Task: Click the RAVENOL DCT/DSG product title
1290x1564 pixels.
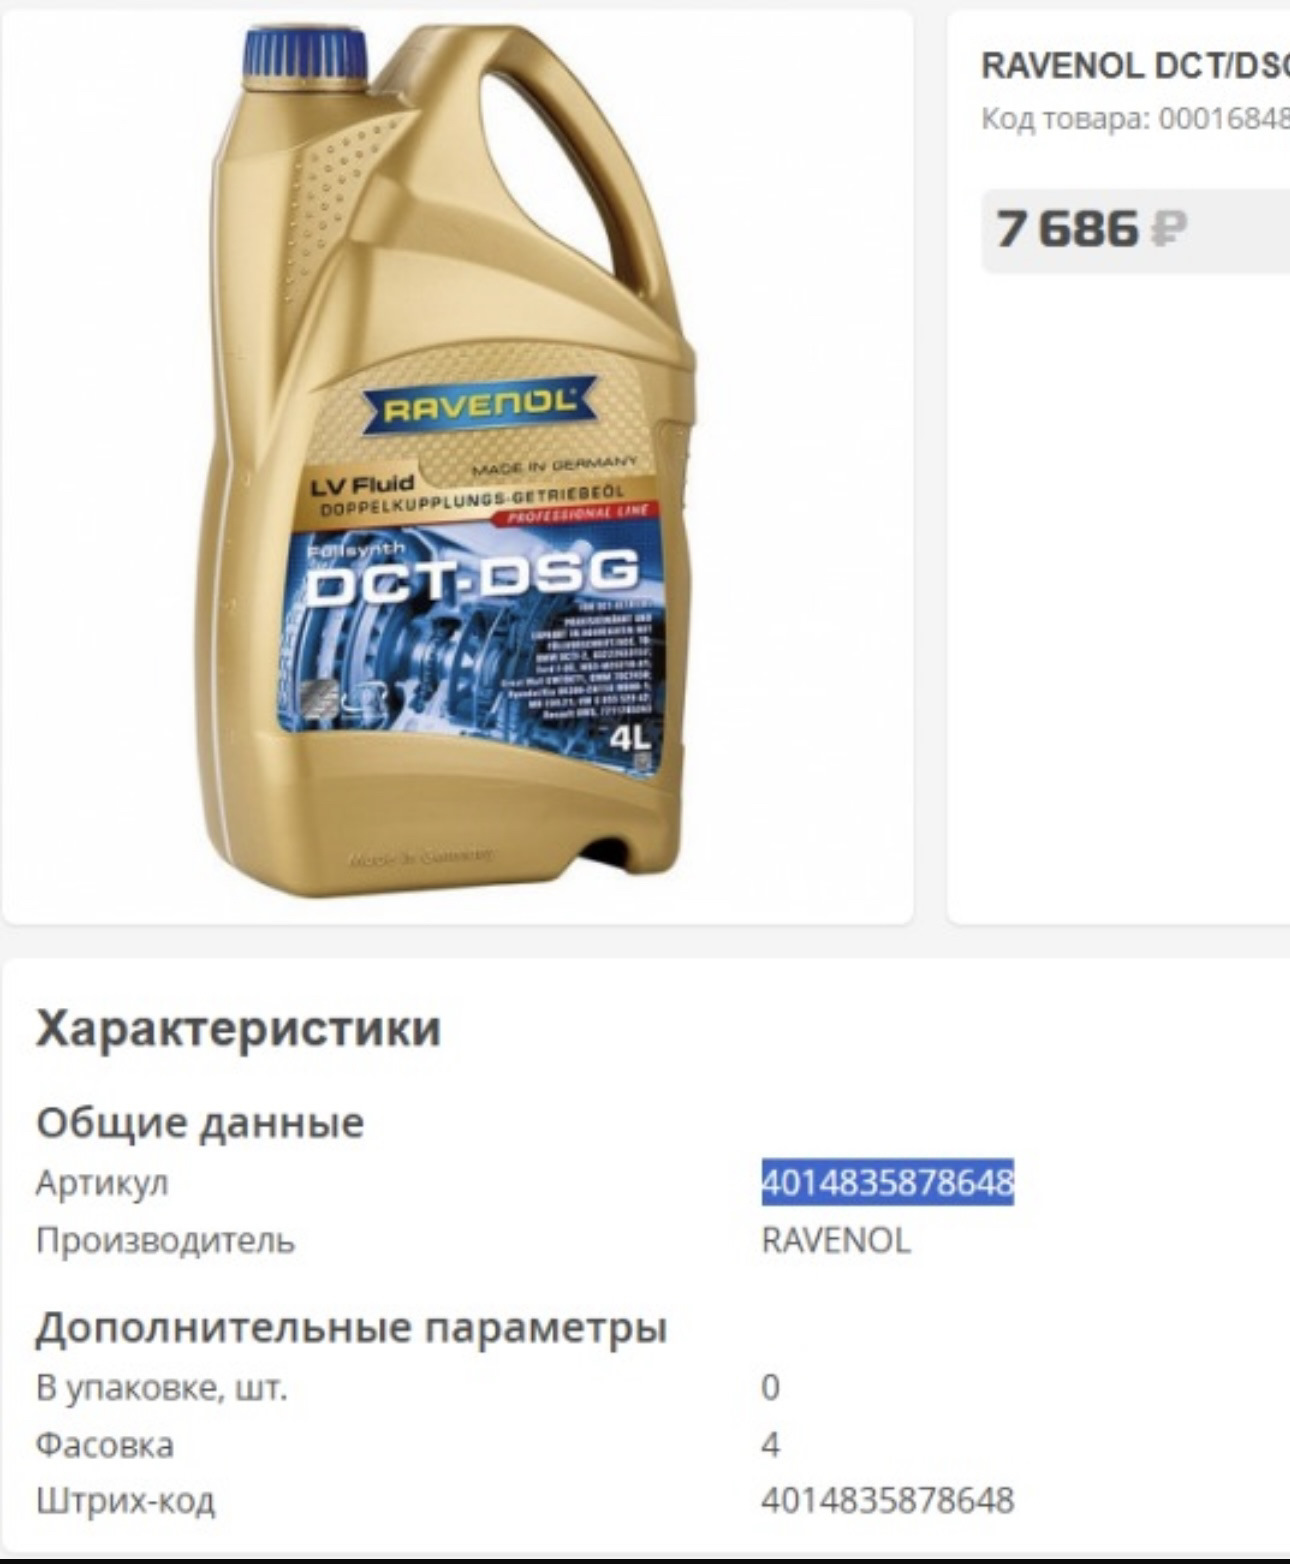Action: [x=1136, y=65]
